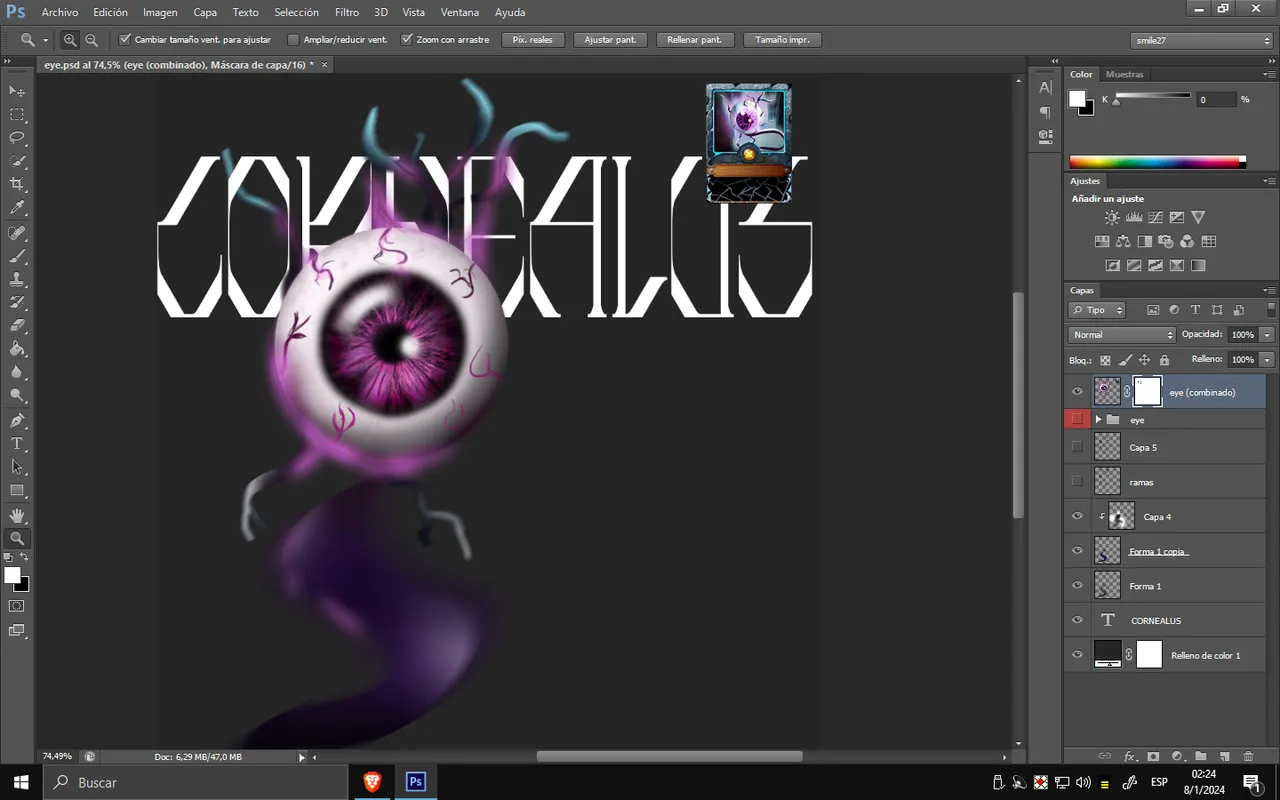The image size is (1280, 800).
Task: Open the Color panel options menu
Action: pyautogui.click(x=1268, y=74)
